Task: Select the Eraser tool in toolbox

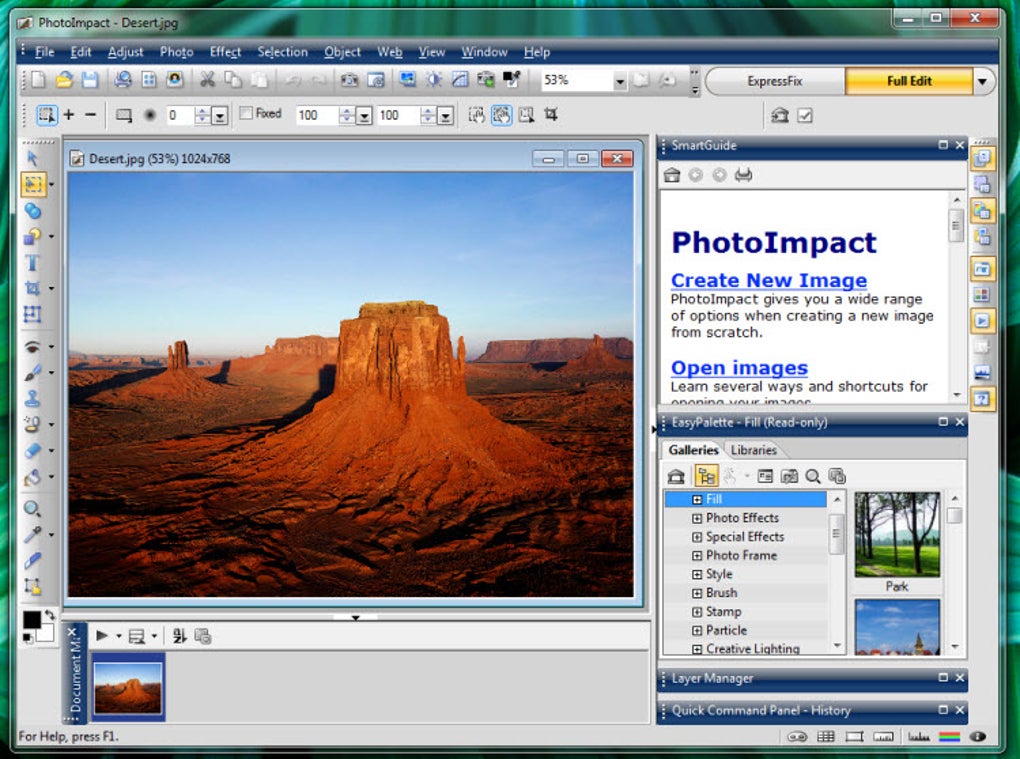Action: [x=32, y=450]
